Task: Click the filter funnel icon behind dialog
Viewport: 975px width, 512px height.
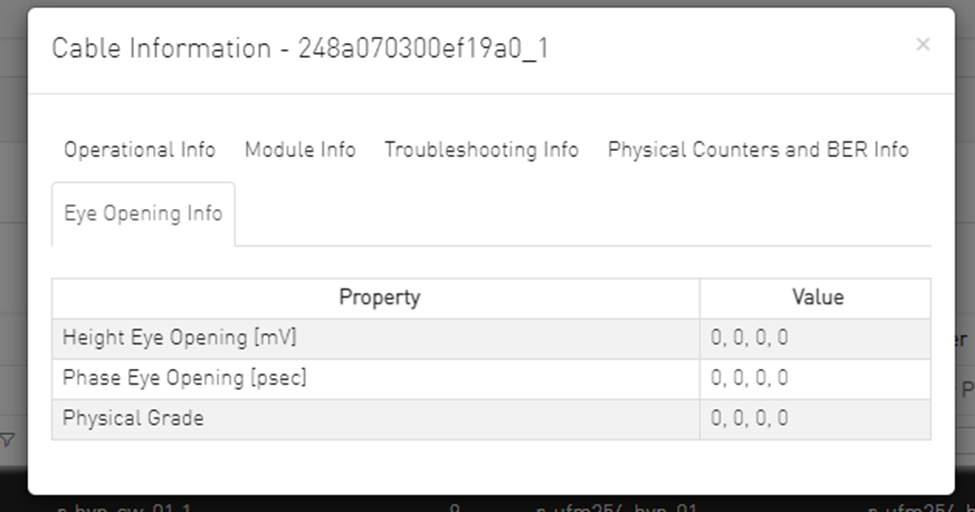Action: click(x=8, y=439)
